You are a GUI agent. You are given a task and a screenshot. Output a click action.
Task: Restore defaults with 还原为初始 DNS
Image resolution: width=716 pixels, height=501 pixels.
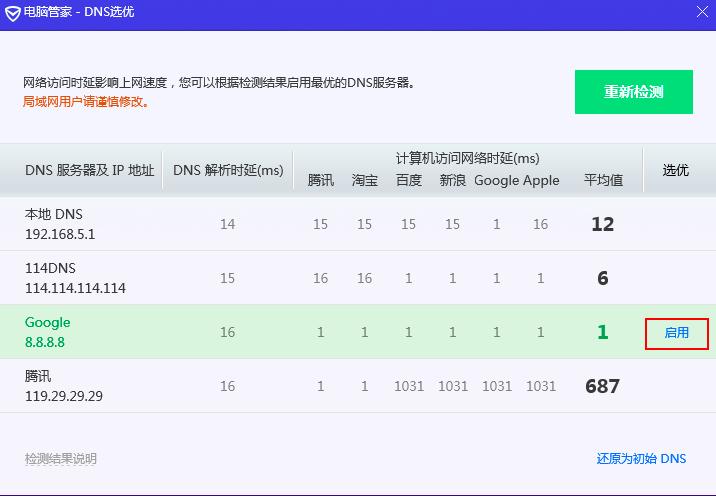click(x=641, y=459)
